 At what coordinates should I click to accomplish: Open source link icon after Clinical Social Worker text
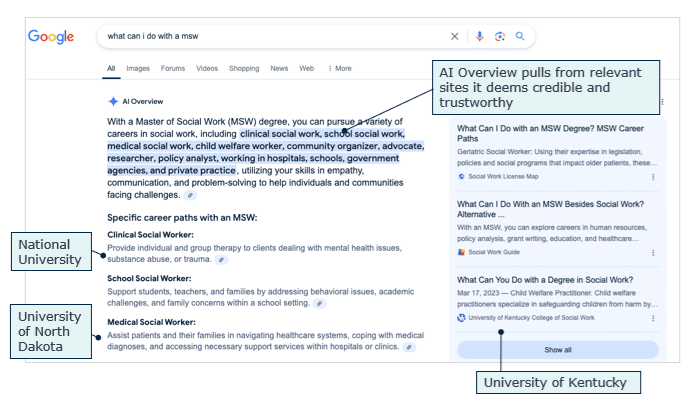222,259
